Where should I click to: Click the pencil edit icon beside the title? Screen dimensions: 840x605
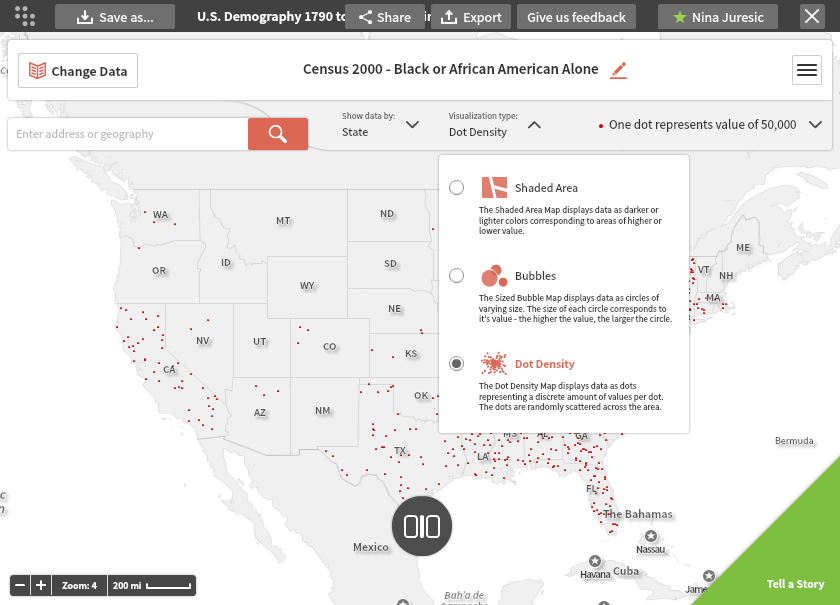point(618,70)
